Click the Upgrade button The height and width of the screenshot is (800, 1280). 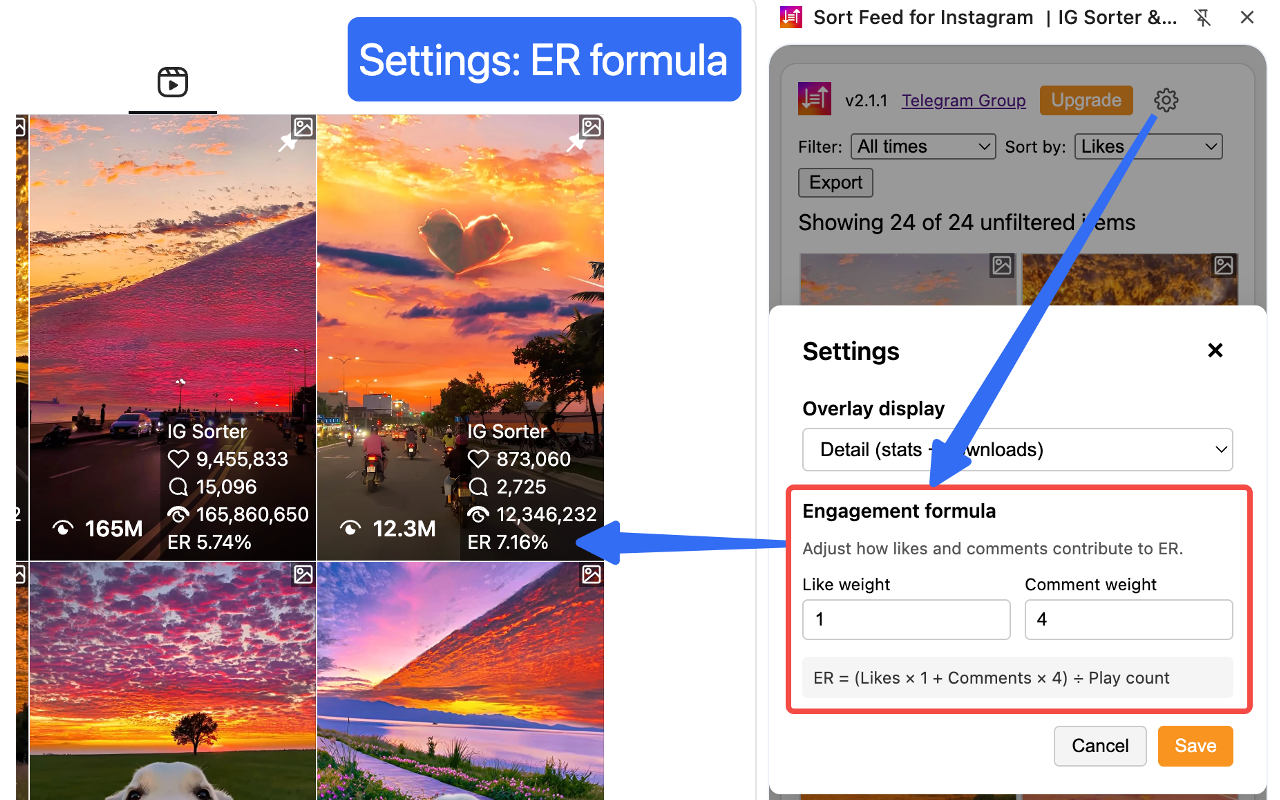pos(1086,100)
